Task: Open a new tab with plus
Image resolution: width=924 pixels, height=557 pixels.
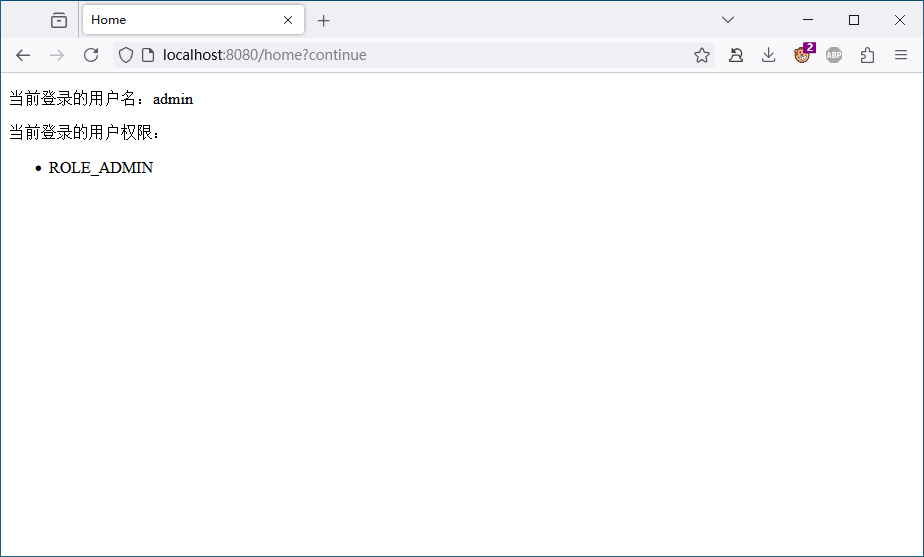Action: [324, 21]
